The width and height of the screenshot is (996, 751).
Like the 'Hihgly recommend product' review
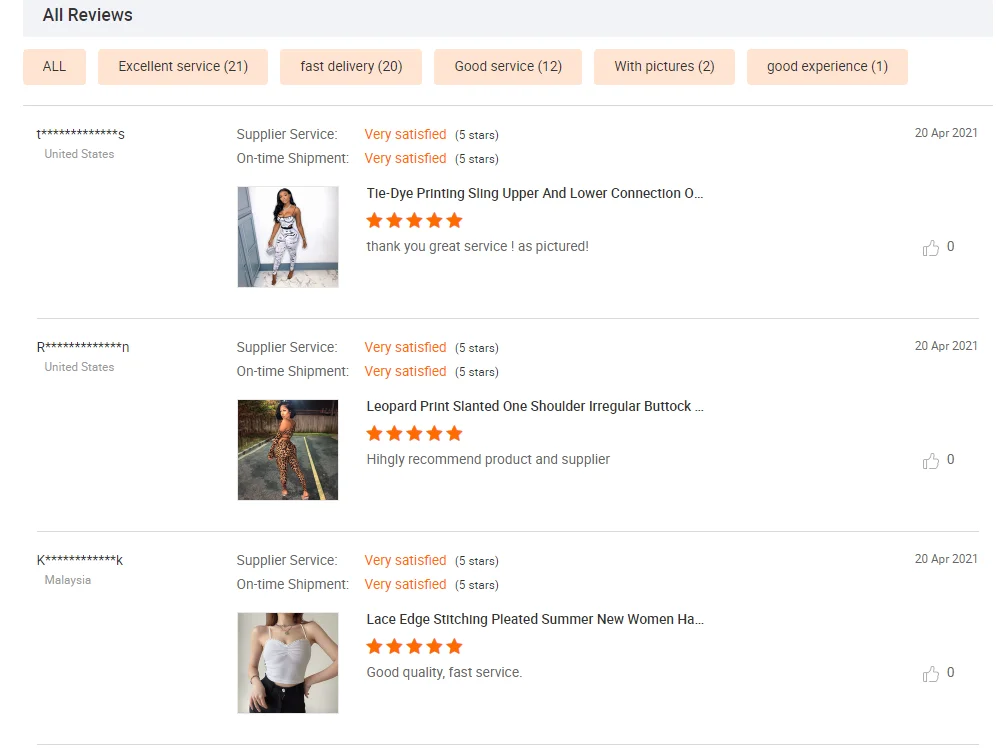[x=931, y=461]
